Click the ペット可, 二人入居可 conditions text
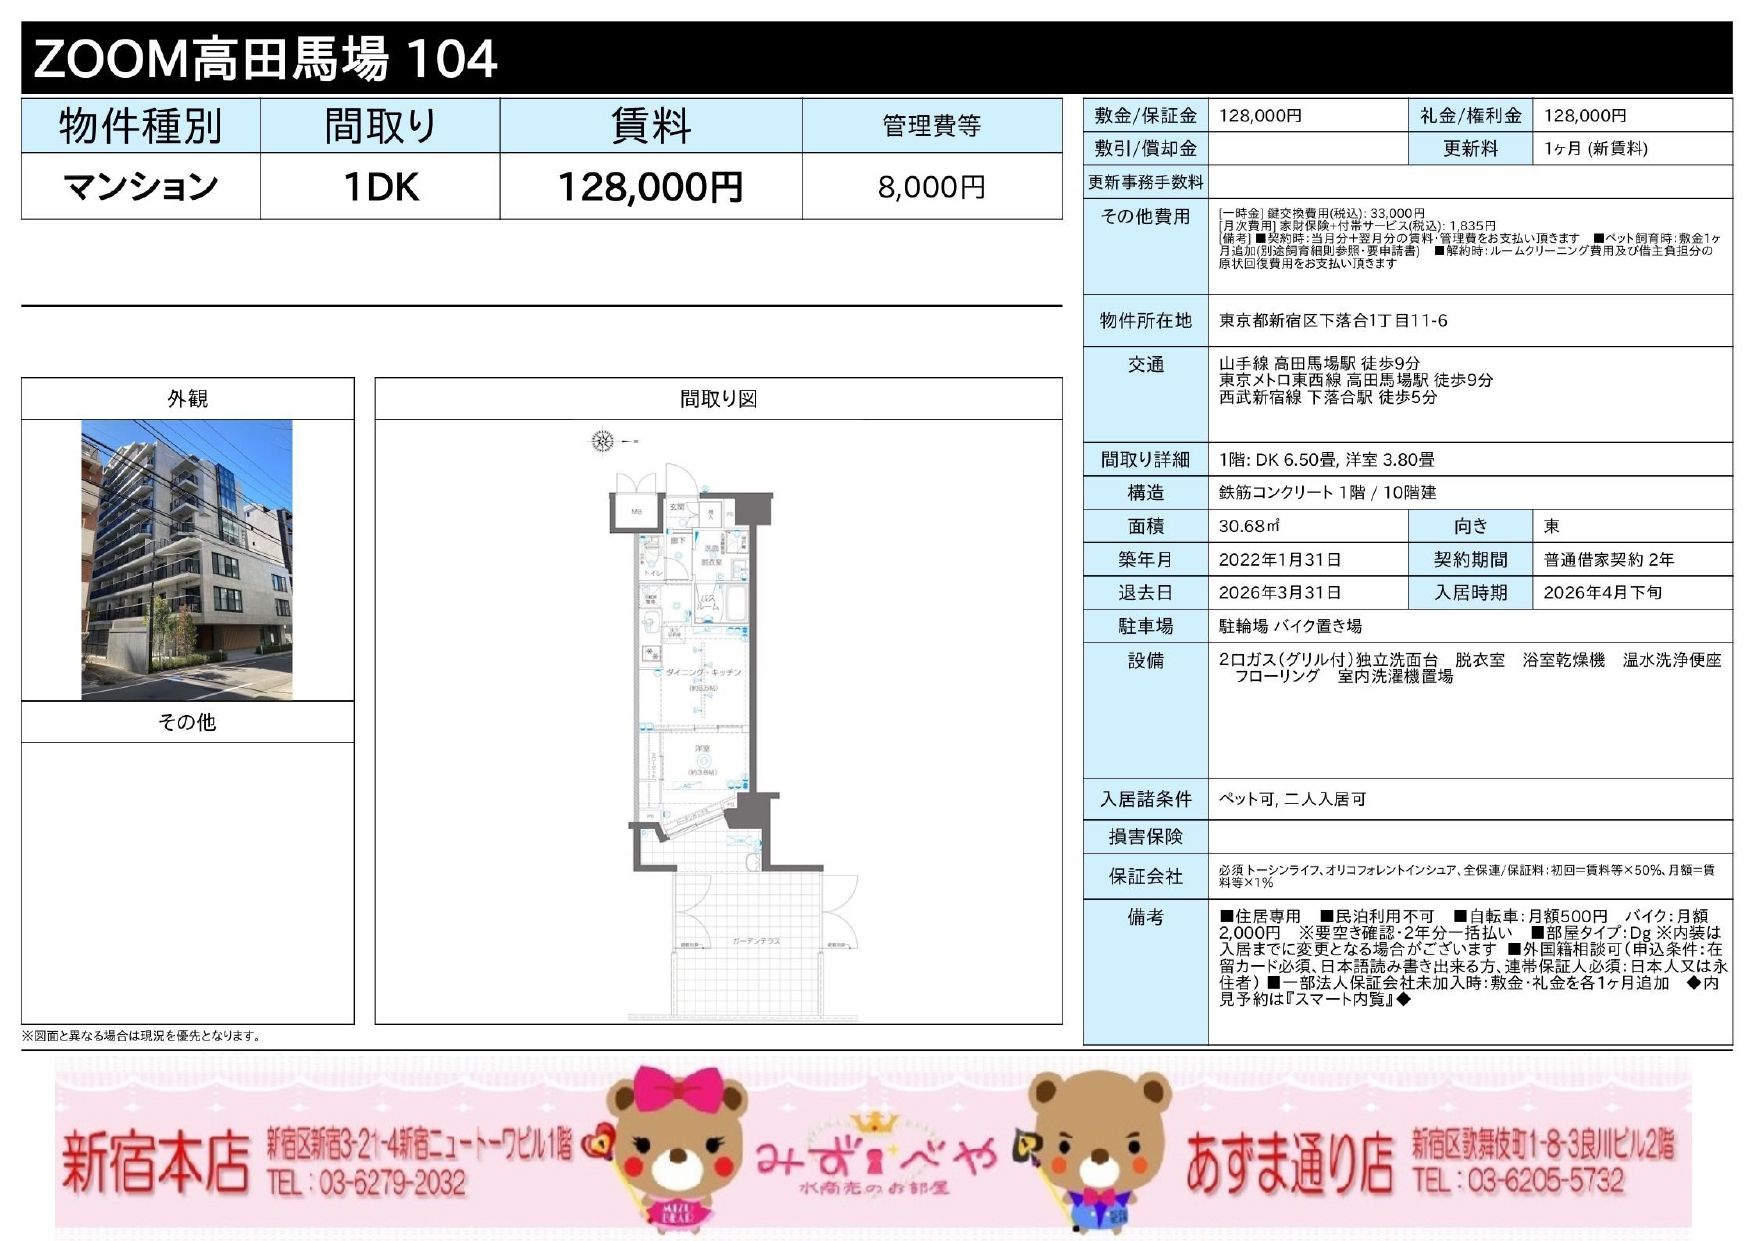 click(1292, 800)
